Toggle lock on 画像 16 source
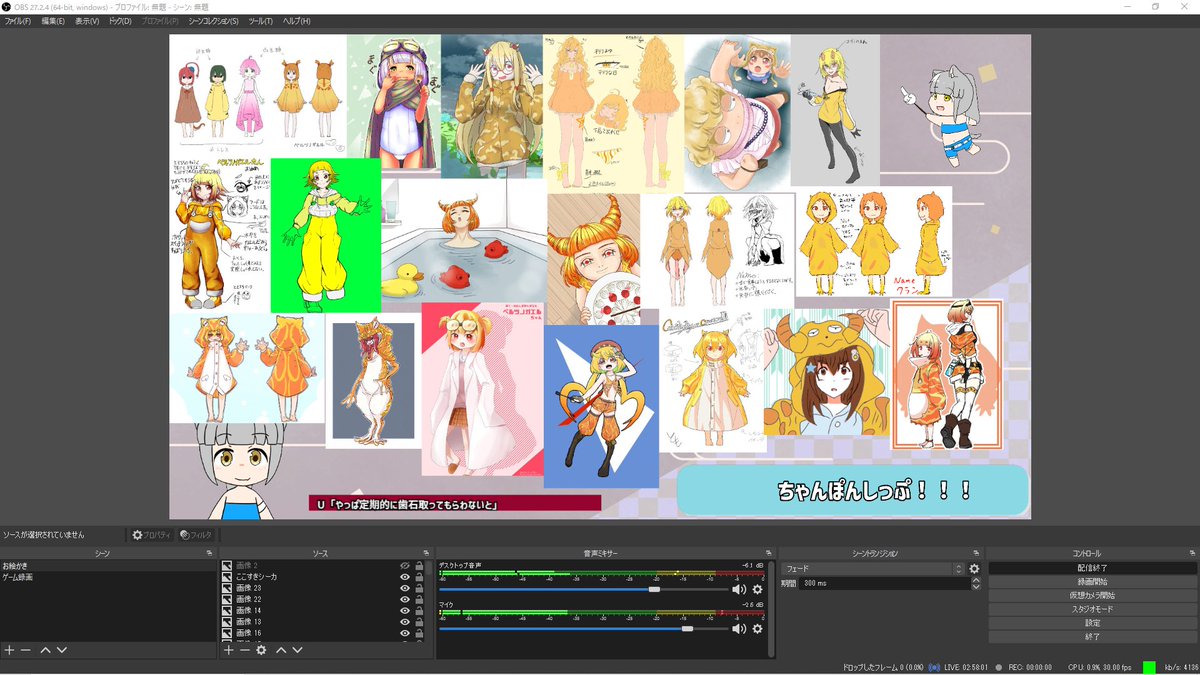 click(419, 633)
